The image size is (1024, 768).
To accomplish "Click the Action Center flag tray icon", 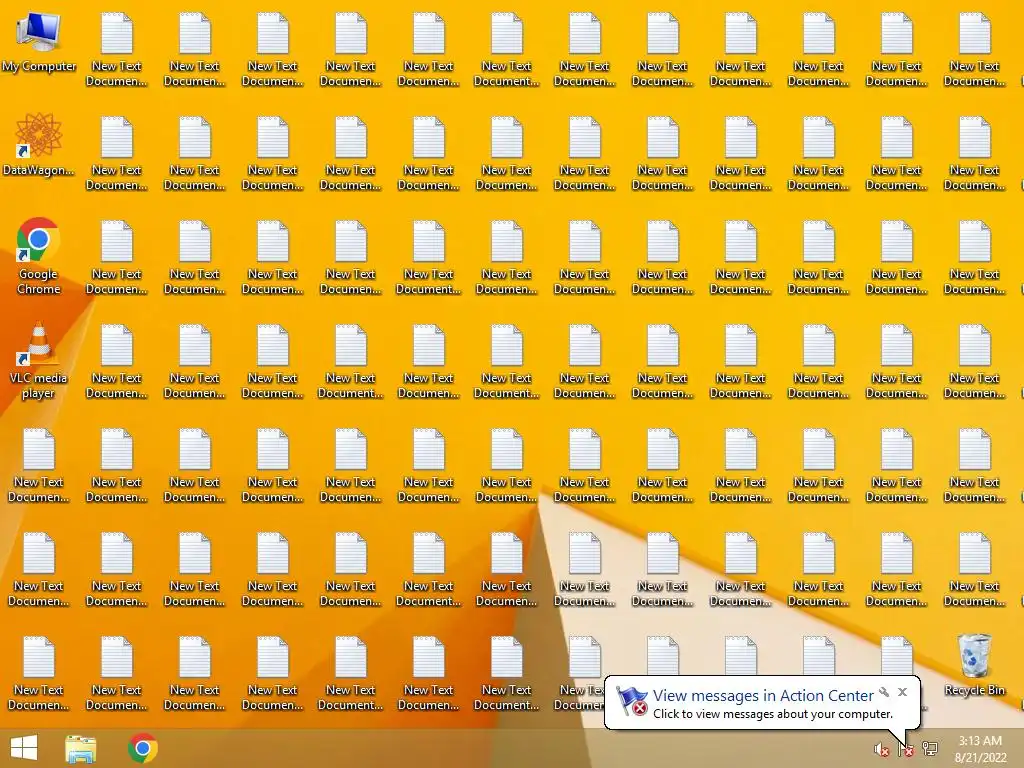I will 906,750.
